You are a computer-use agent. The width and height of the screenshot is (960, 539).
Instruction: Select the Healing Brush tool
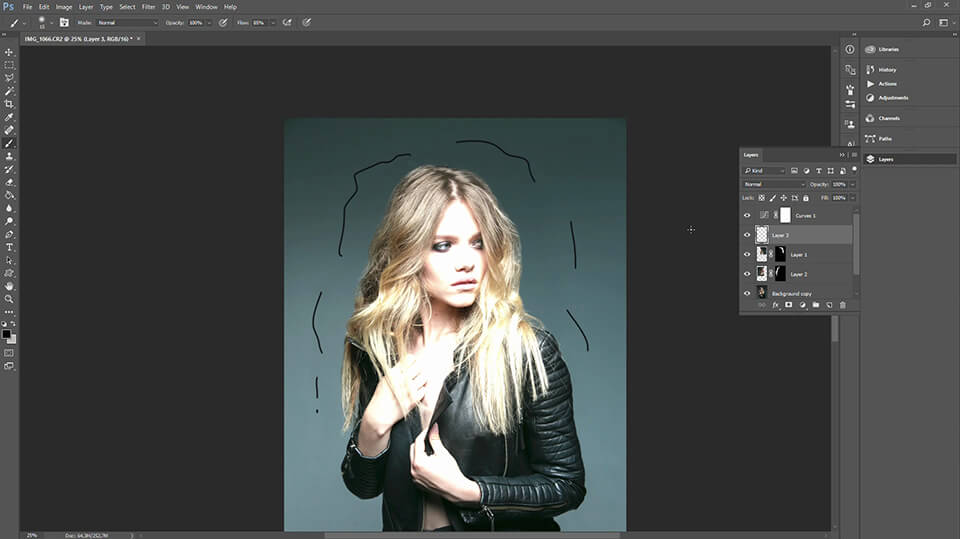click(x=9, y=130)
